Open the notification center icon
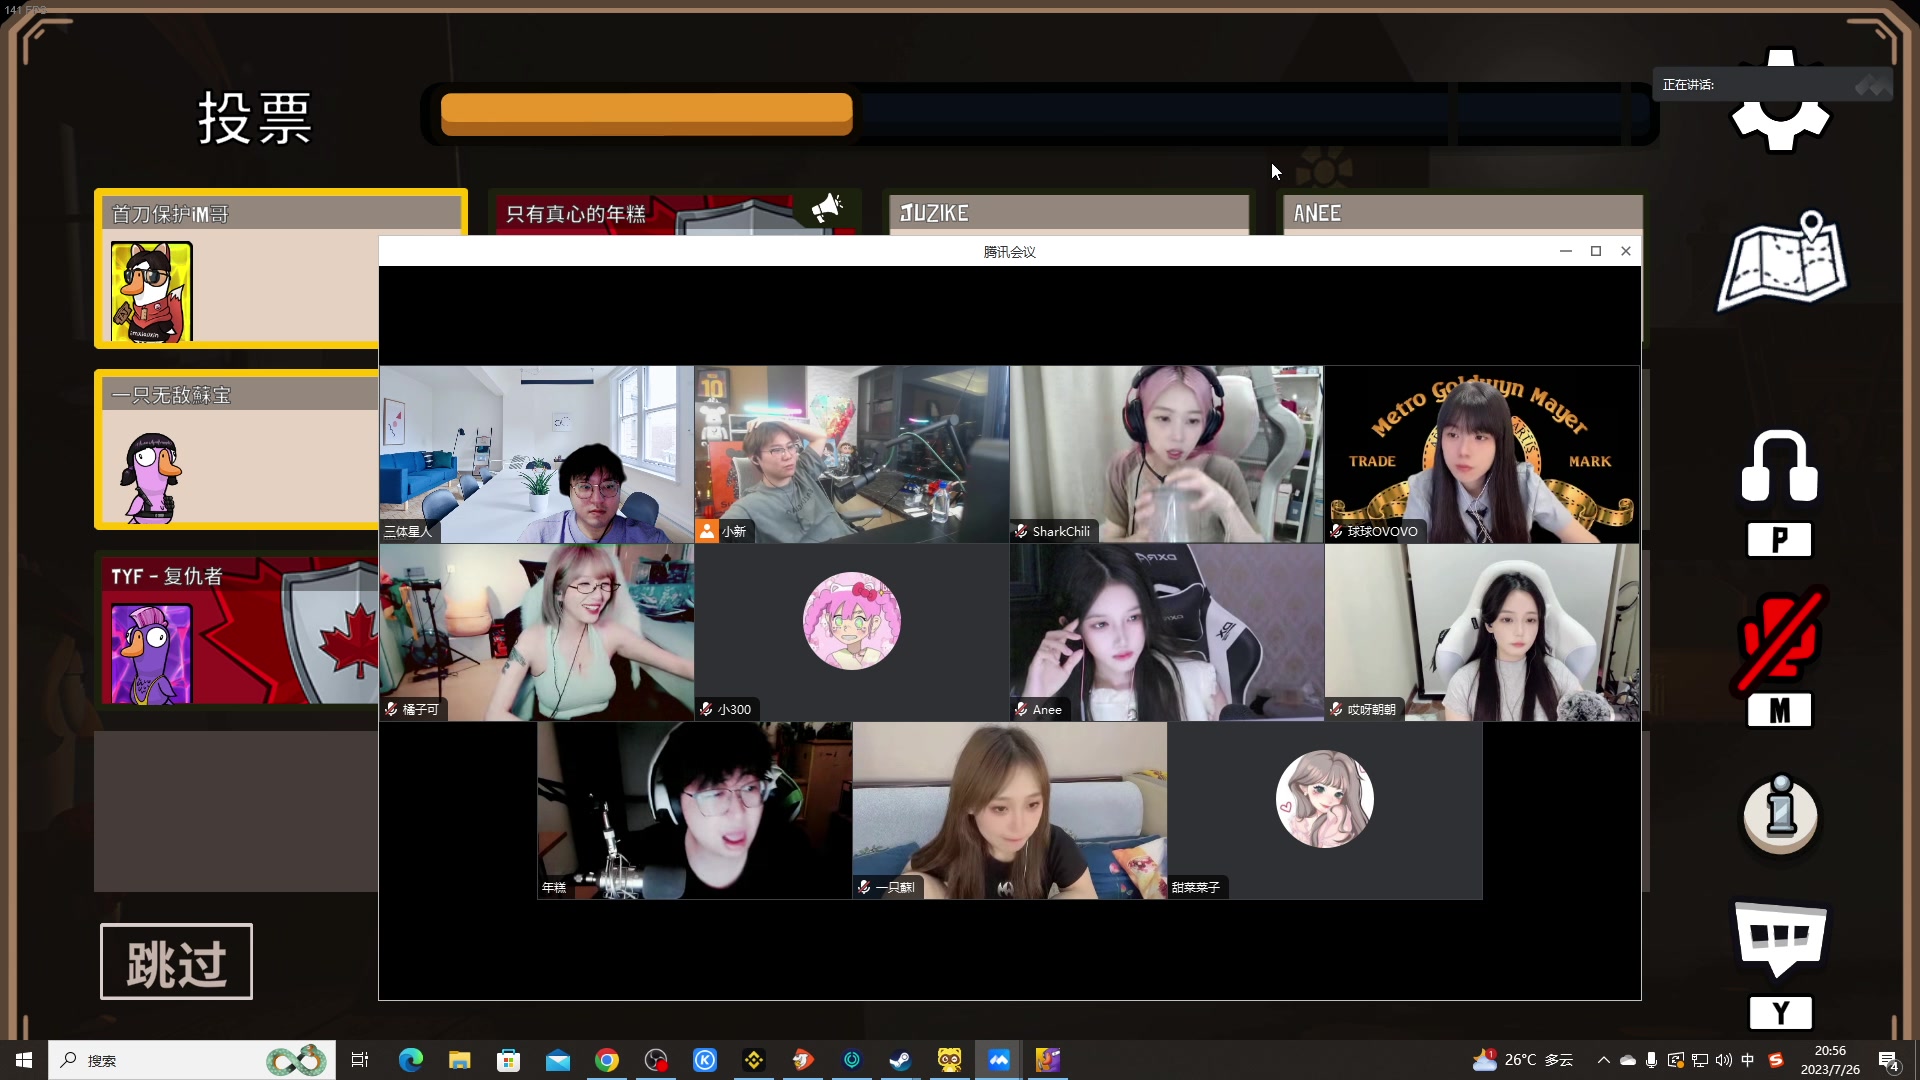The width and height of the screenshot is (1920, 1080). point(1889,1060)
